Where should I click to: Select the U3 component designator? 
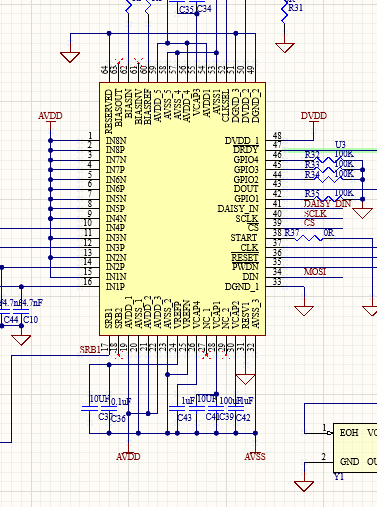click(340, 145)
